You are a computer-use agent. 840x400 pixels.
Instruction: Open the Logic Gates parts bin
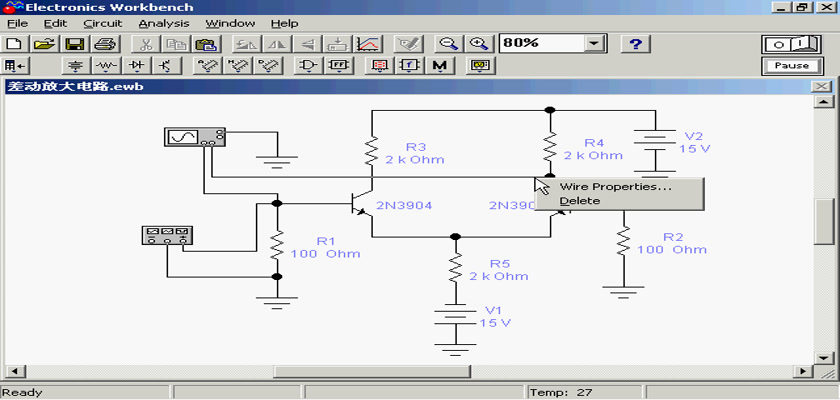point(309,66)
